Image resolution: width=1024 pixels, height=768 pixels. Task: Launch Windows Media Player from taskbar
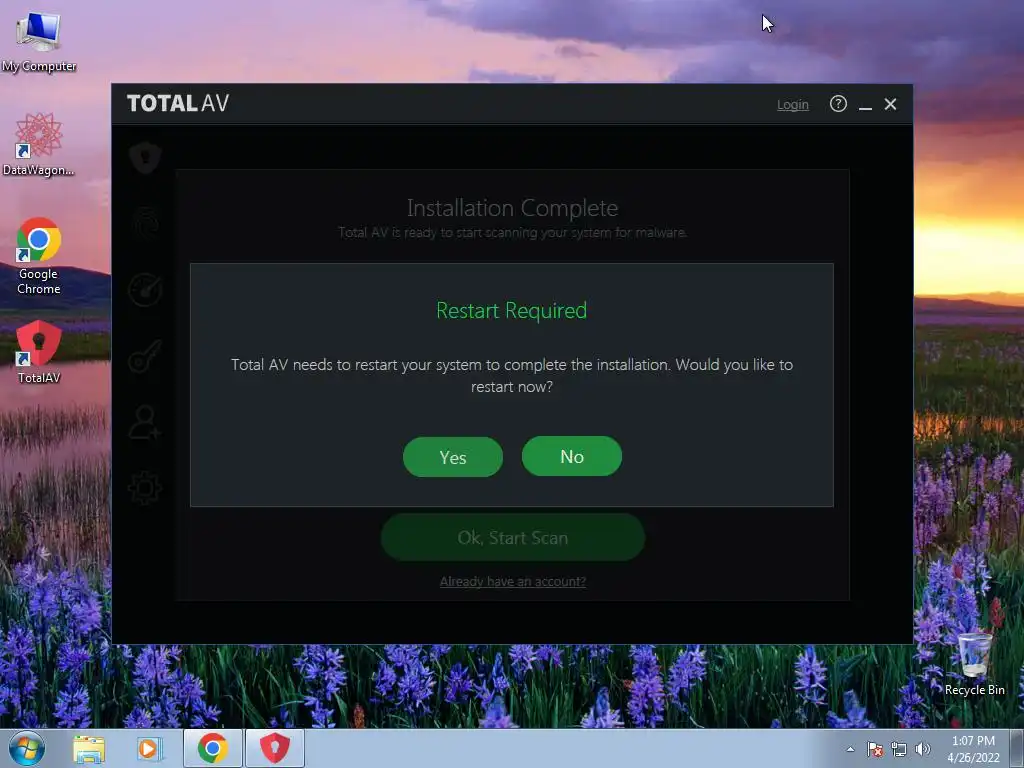(x=148, y=749)
